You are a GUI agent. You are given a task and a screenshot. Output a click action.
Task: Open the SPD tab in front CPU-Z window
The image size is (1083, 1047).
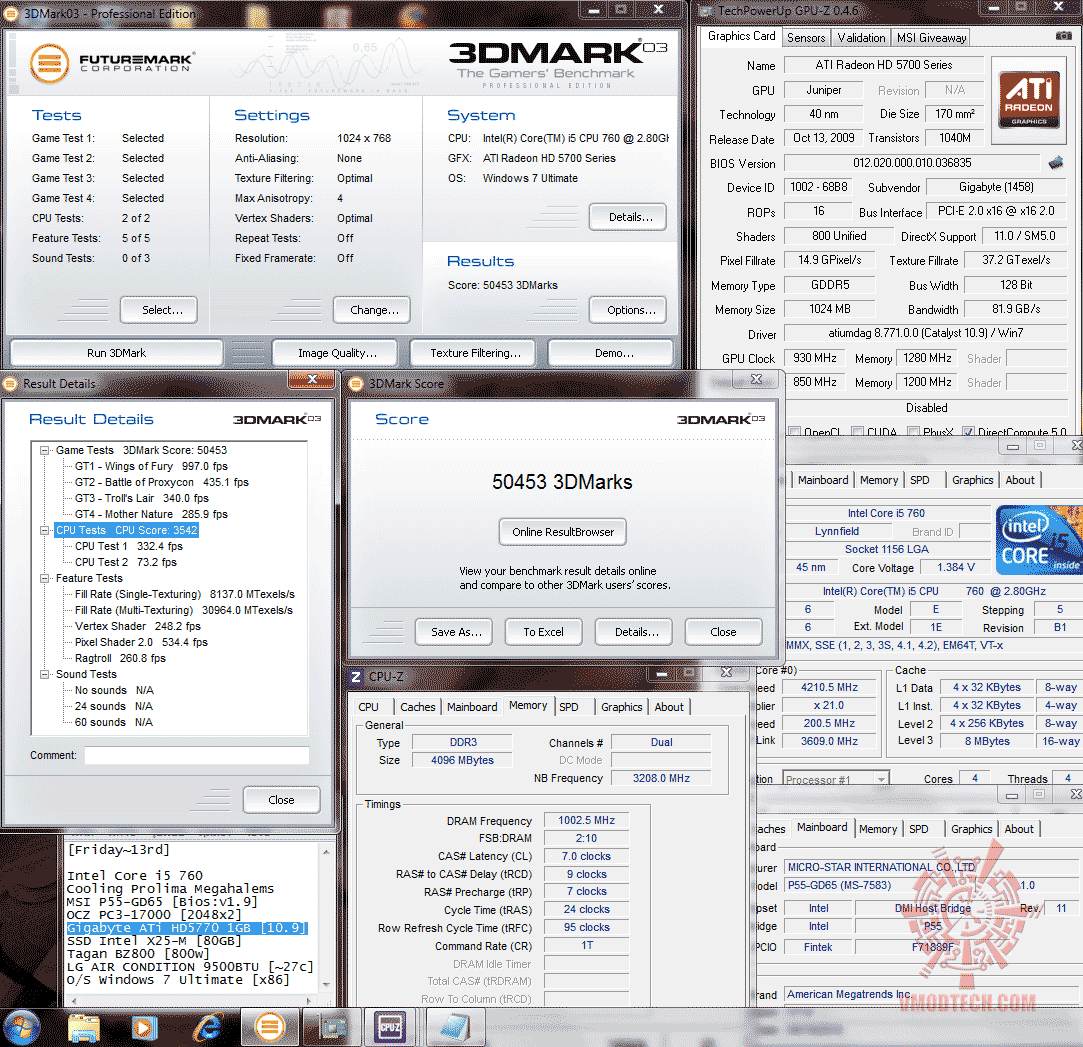(569, 707)
